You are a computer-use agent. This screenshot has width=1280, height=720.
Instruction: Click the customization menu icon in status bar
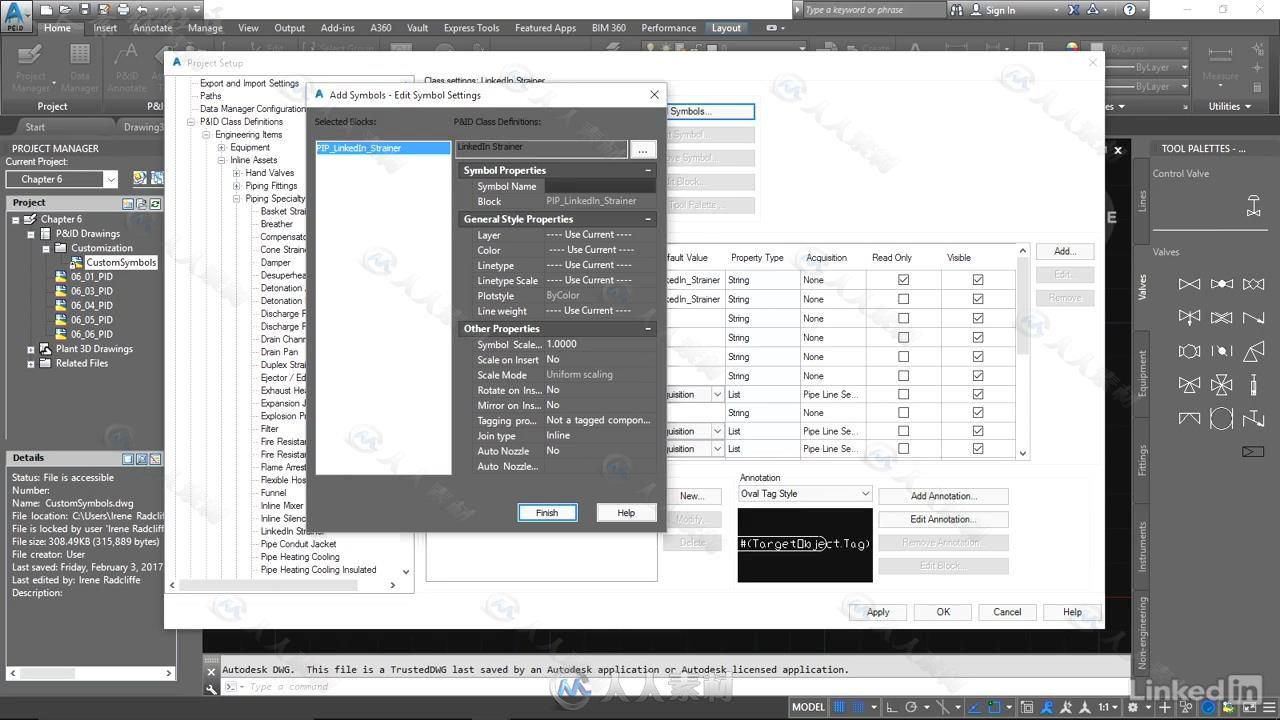1268,707
